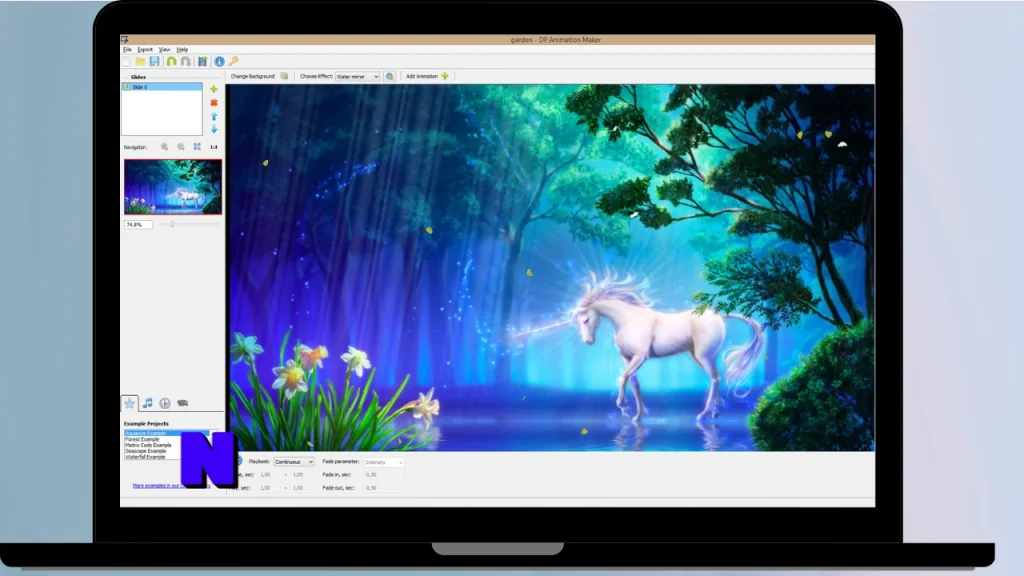Click the export animation film icon
The width and height of the screenshot is (1024, 576).
[202, 61]
